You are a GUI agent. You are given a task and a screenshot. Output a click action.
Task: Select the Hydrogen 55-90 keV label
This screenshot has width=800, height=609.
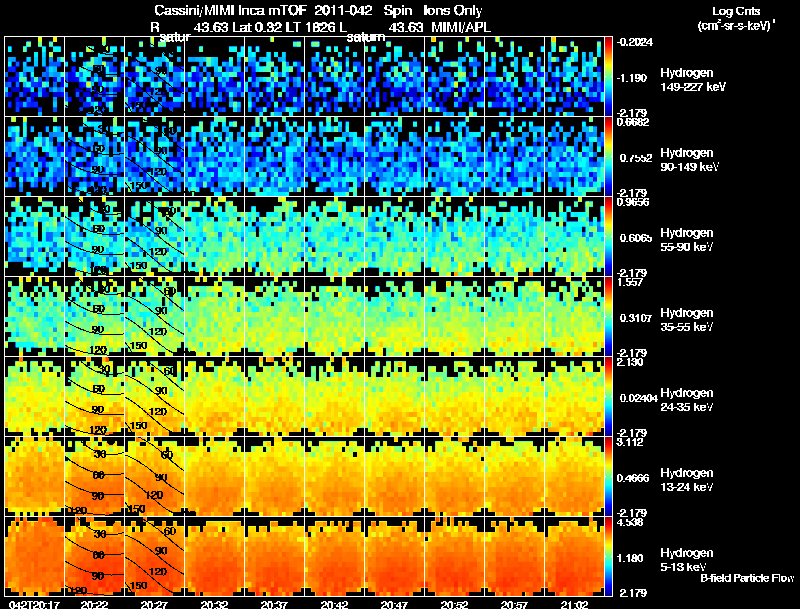(687, 240)
